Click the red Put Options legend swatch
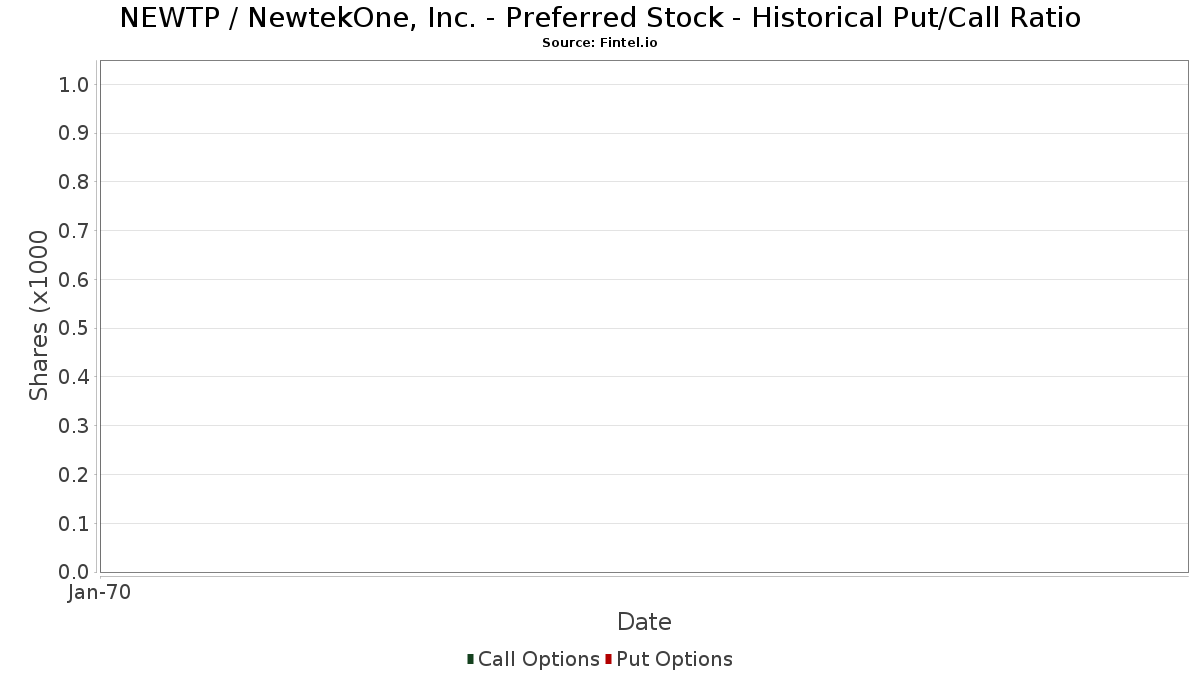 point(608,659)
